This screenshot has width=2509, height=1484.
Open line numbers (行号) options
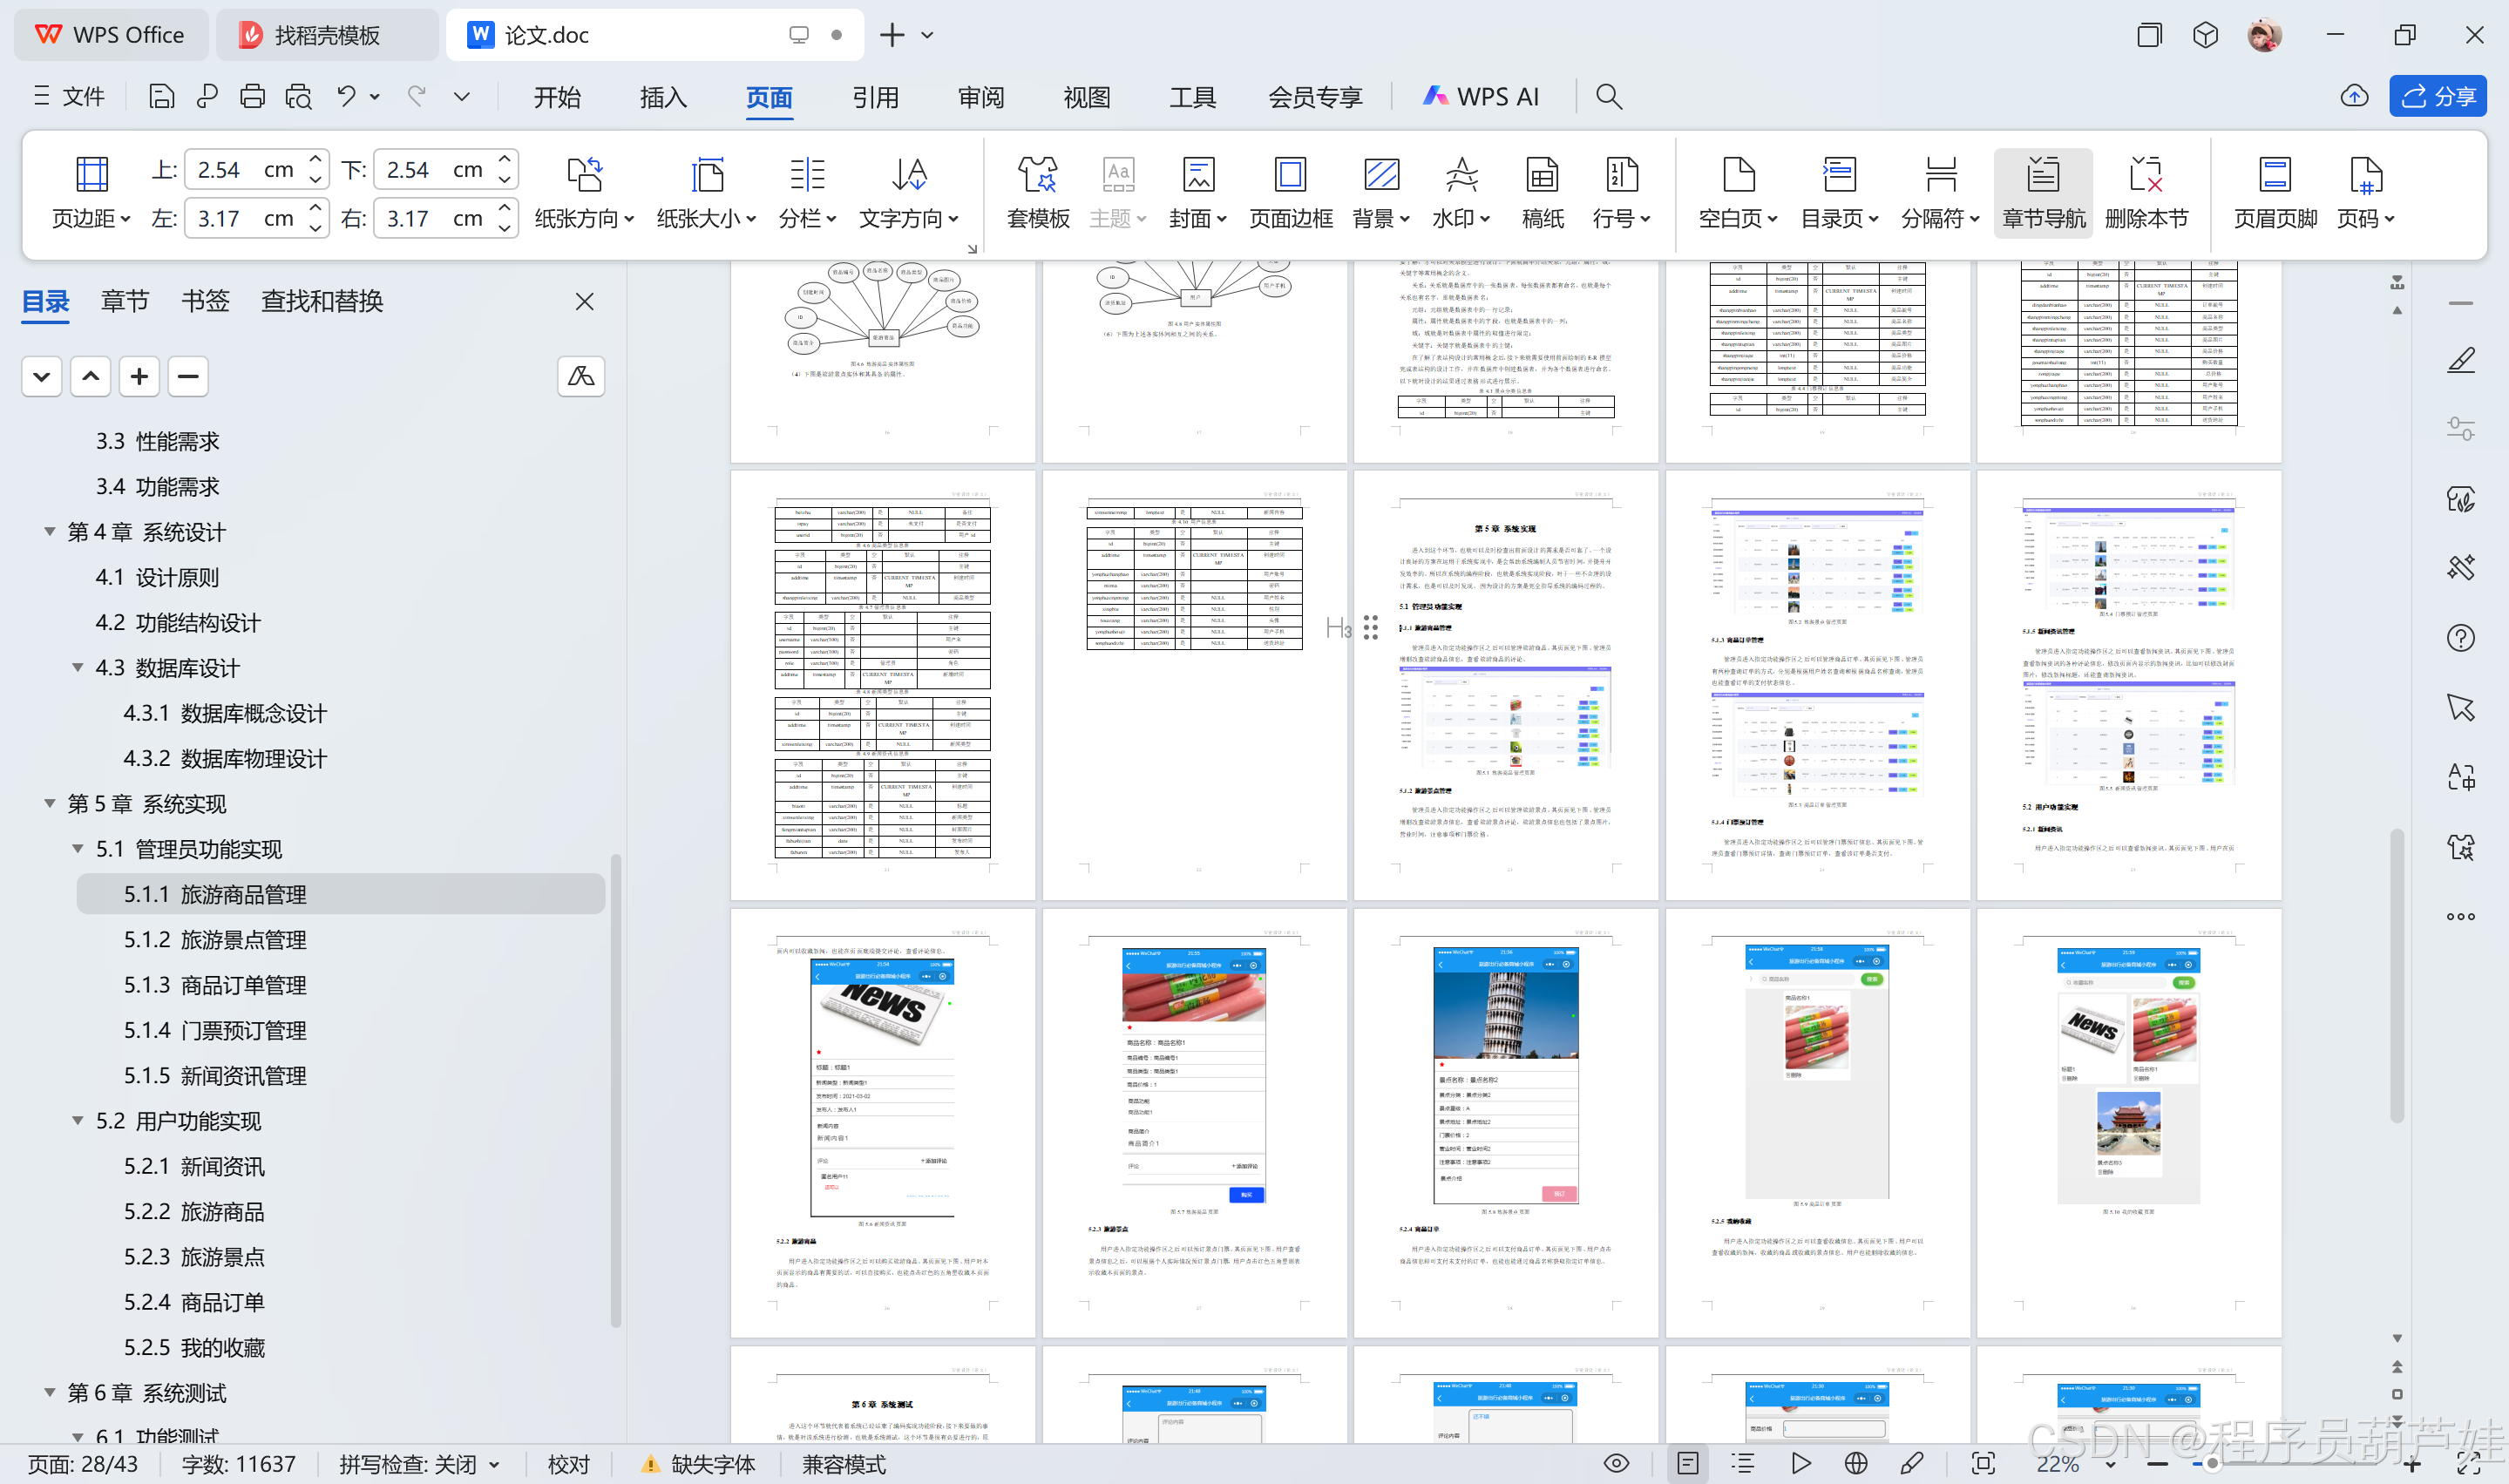pos(1621,192)
